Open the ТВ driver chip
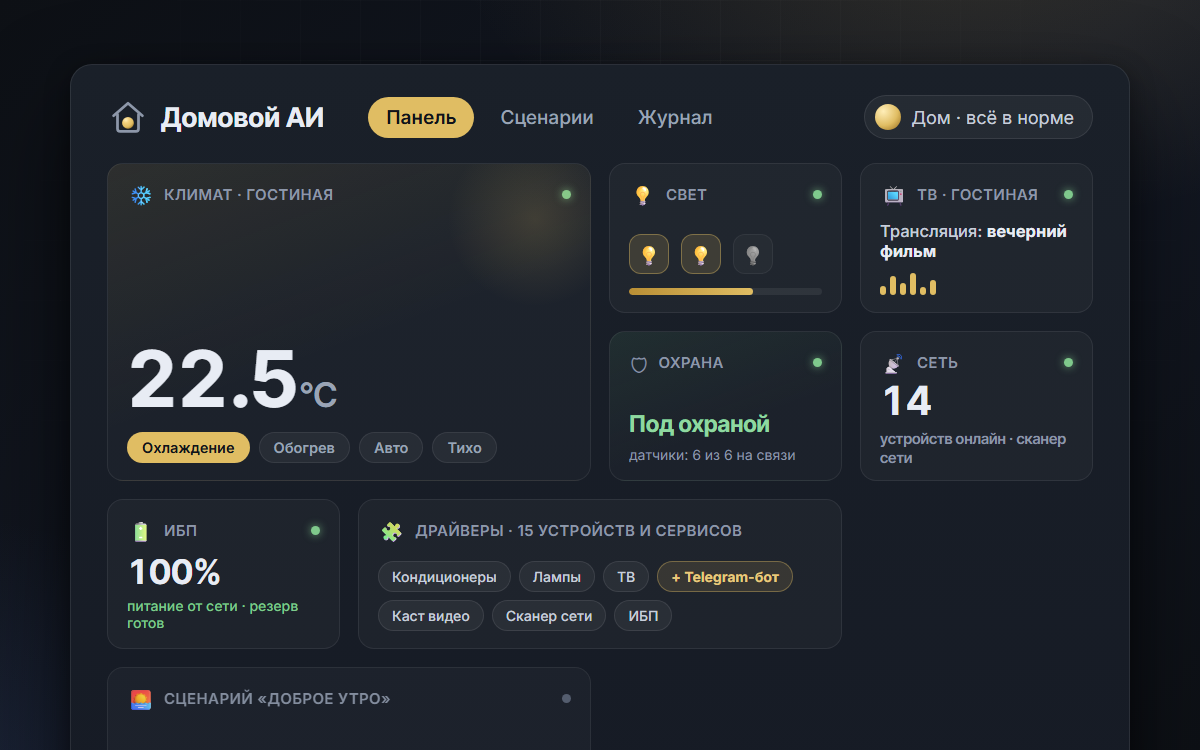 tap(626, 577)
